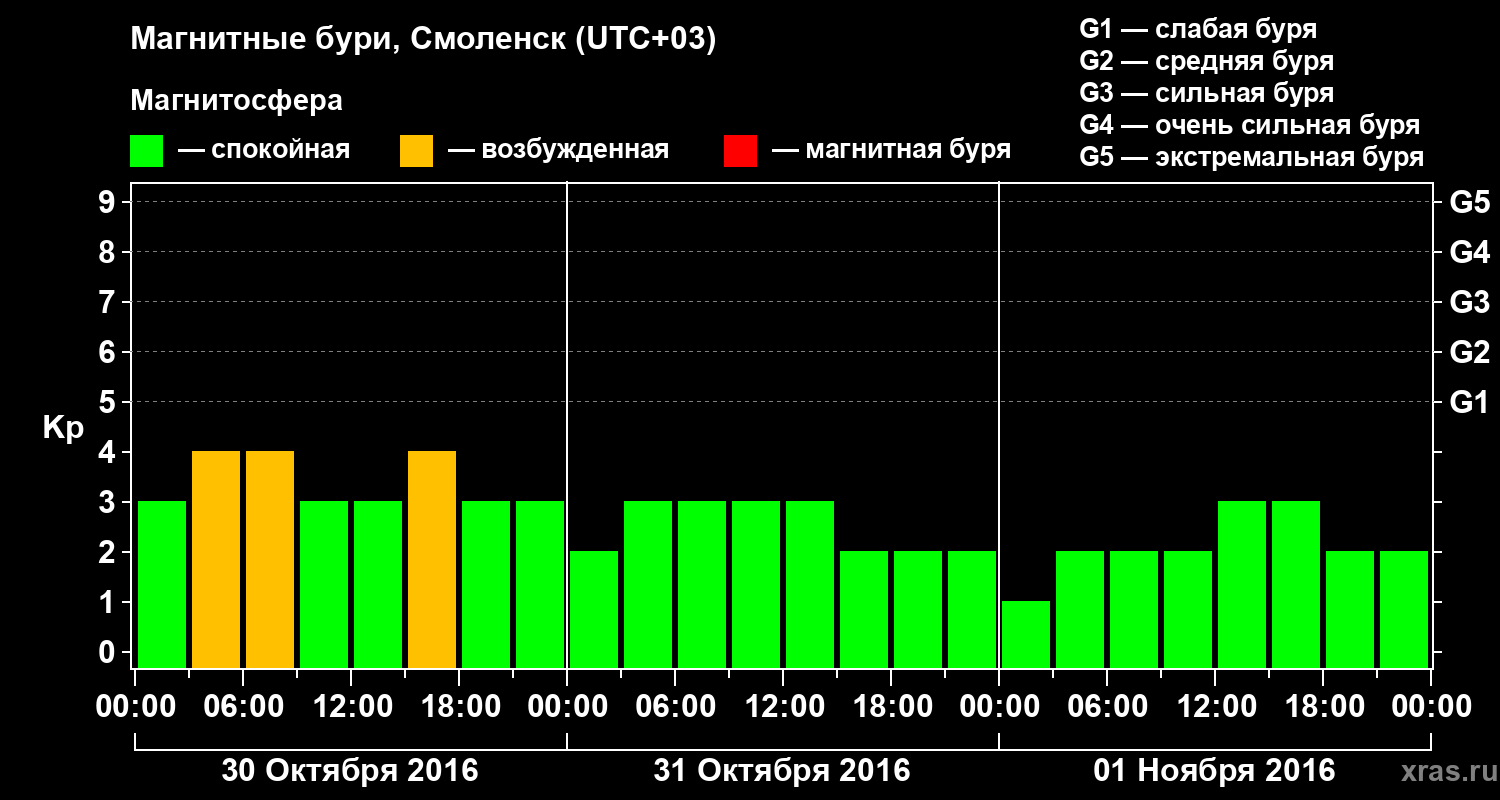Click the last green bar, 21:00–00:00 on 01 Ноября
The image size is (1500, 800).
pos(1404,609)
